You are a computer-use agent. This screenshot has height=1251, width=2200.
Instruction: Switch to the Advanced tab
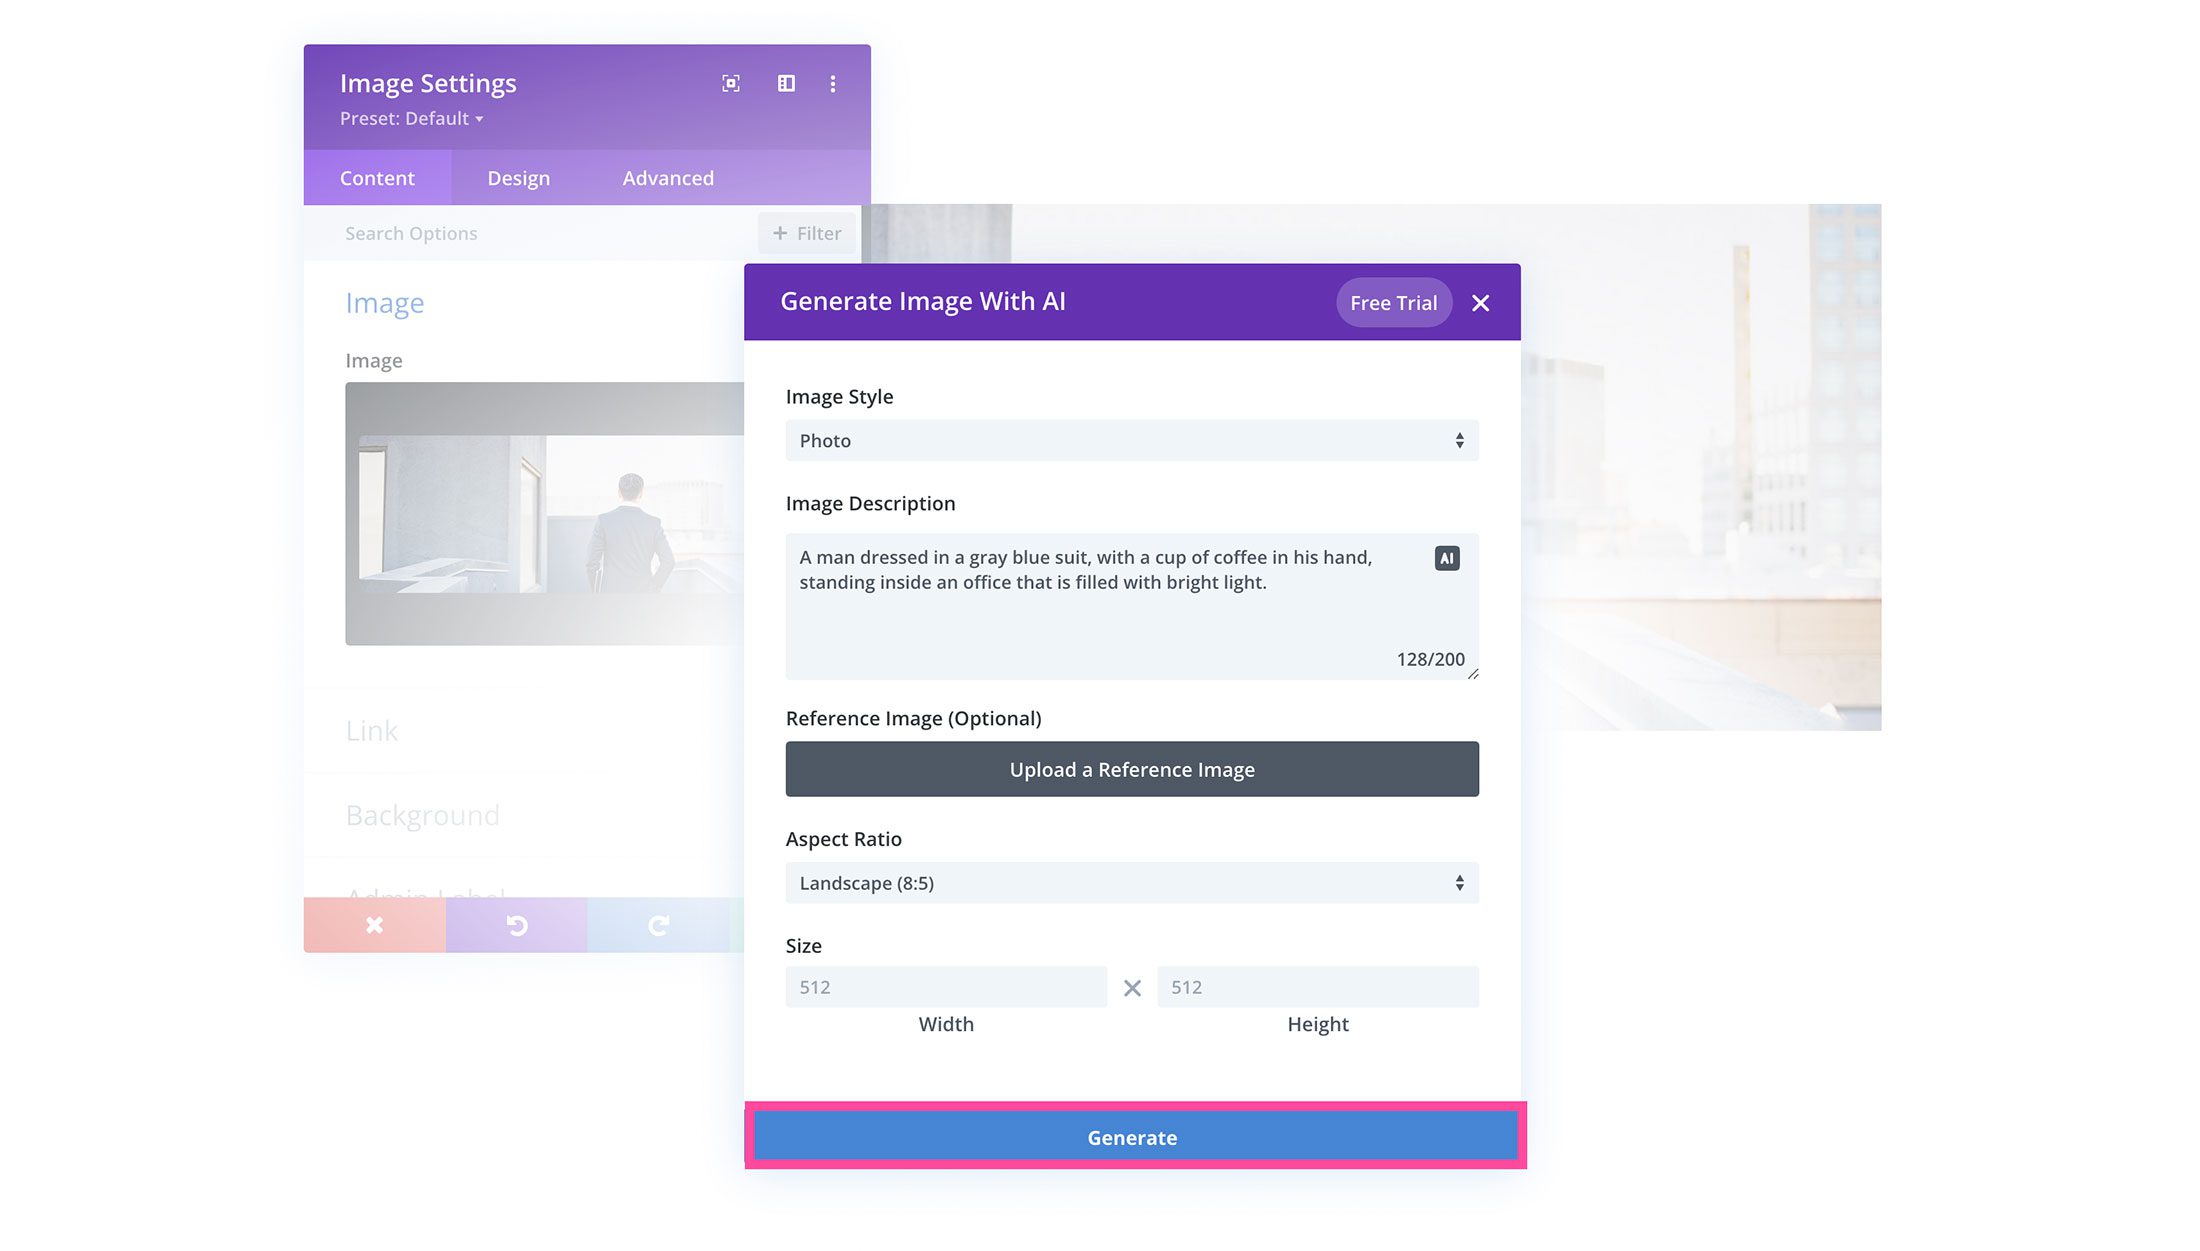668,177
